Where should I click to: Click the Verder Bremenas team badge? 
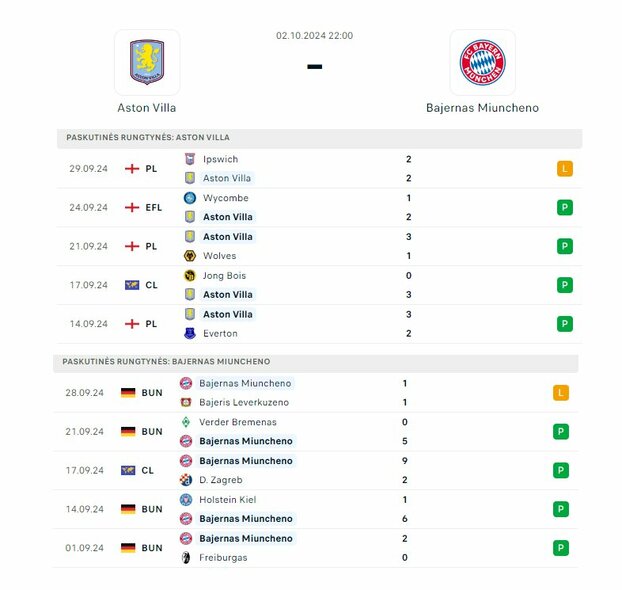[x=186, y=422]
